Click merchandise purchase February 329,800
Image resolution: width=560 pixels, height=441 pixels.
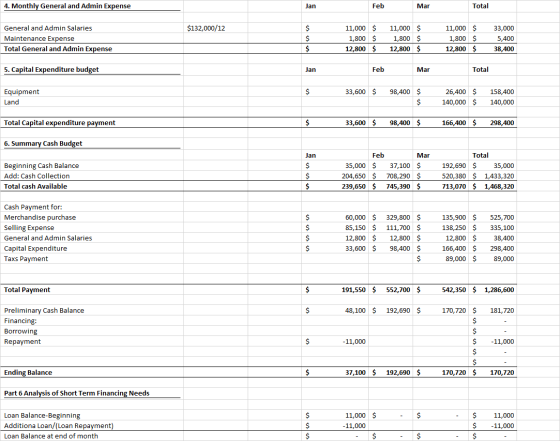click(398, 217)
